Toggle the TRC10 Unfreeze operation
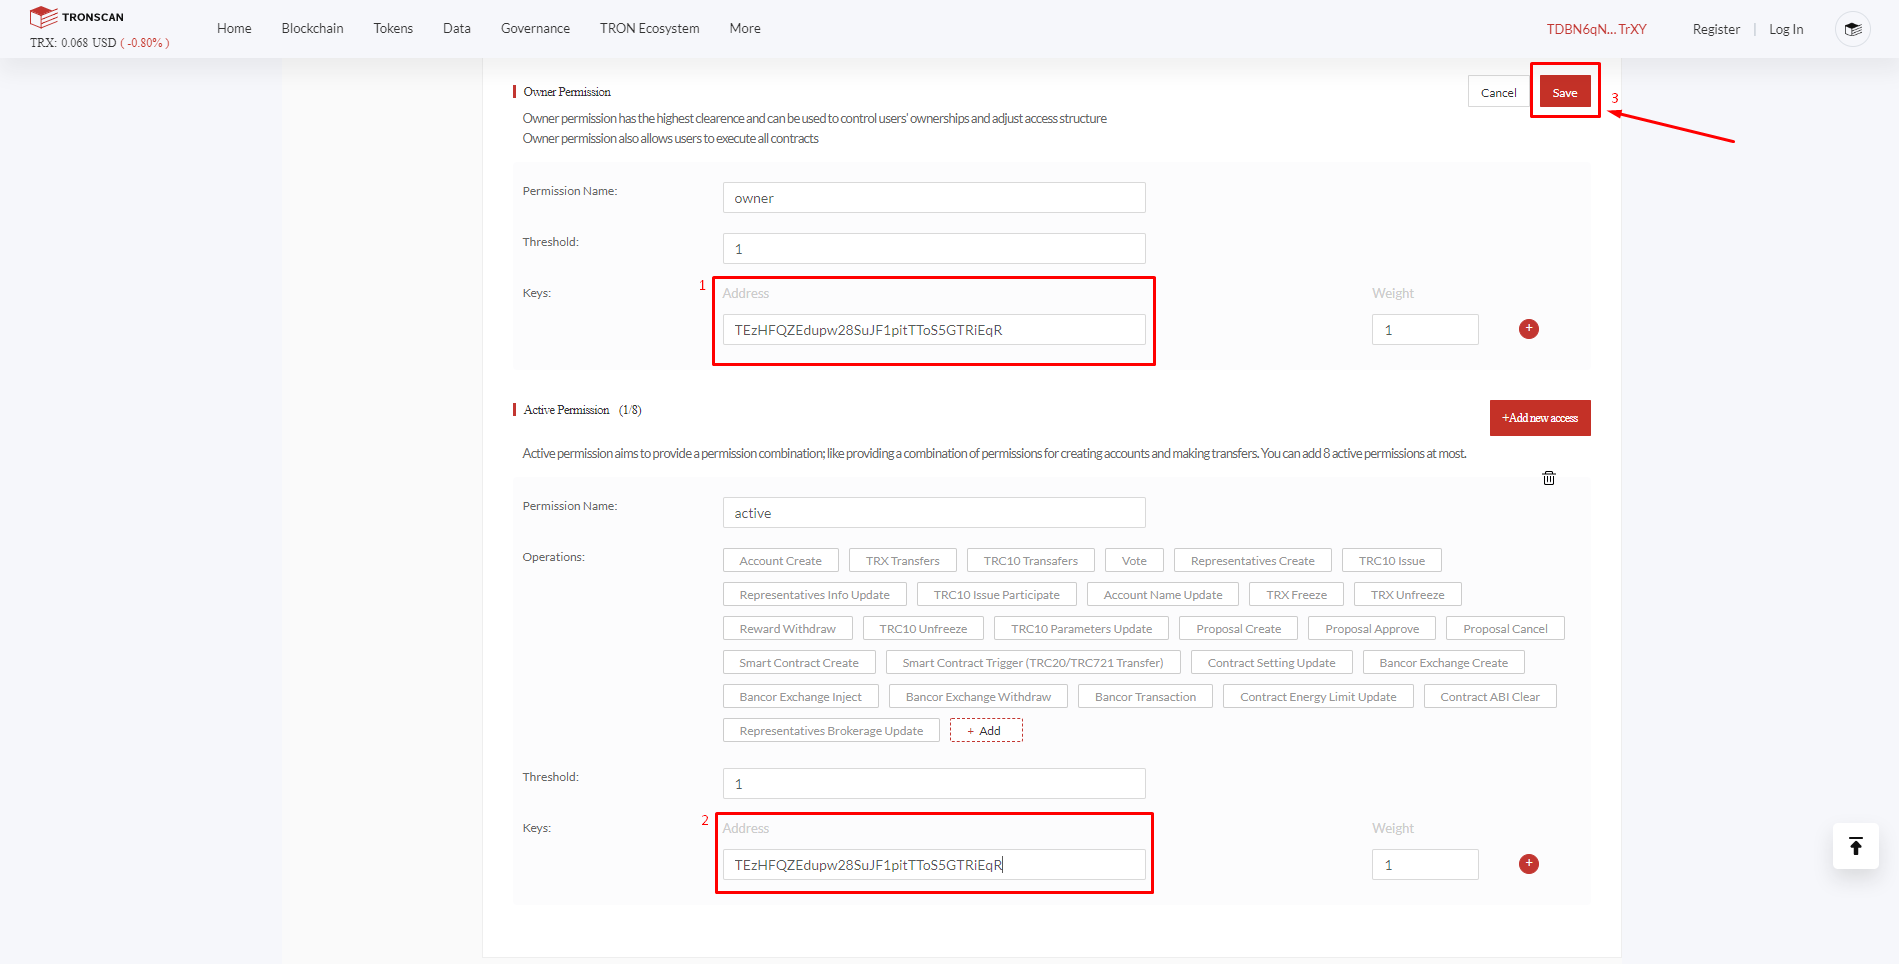The width and height of the screenshot is (1899, 964). (923, 629)
